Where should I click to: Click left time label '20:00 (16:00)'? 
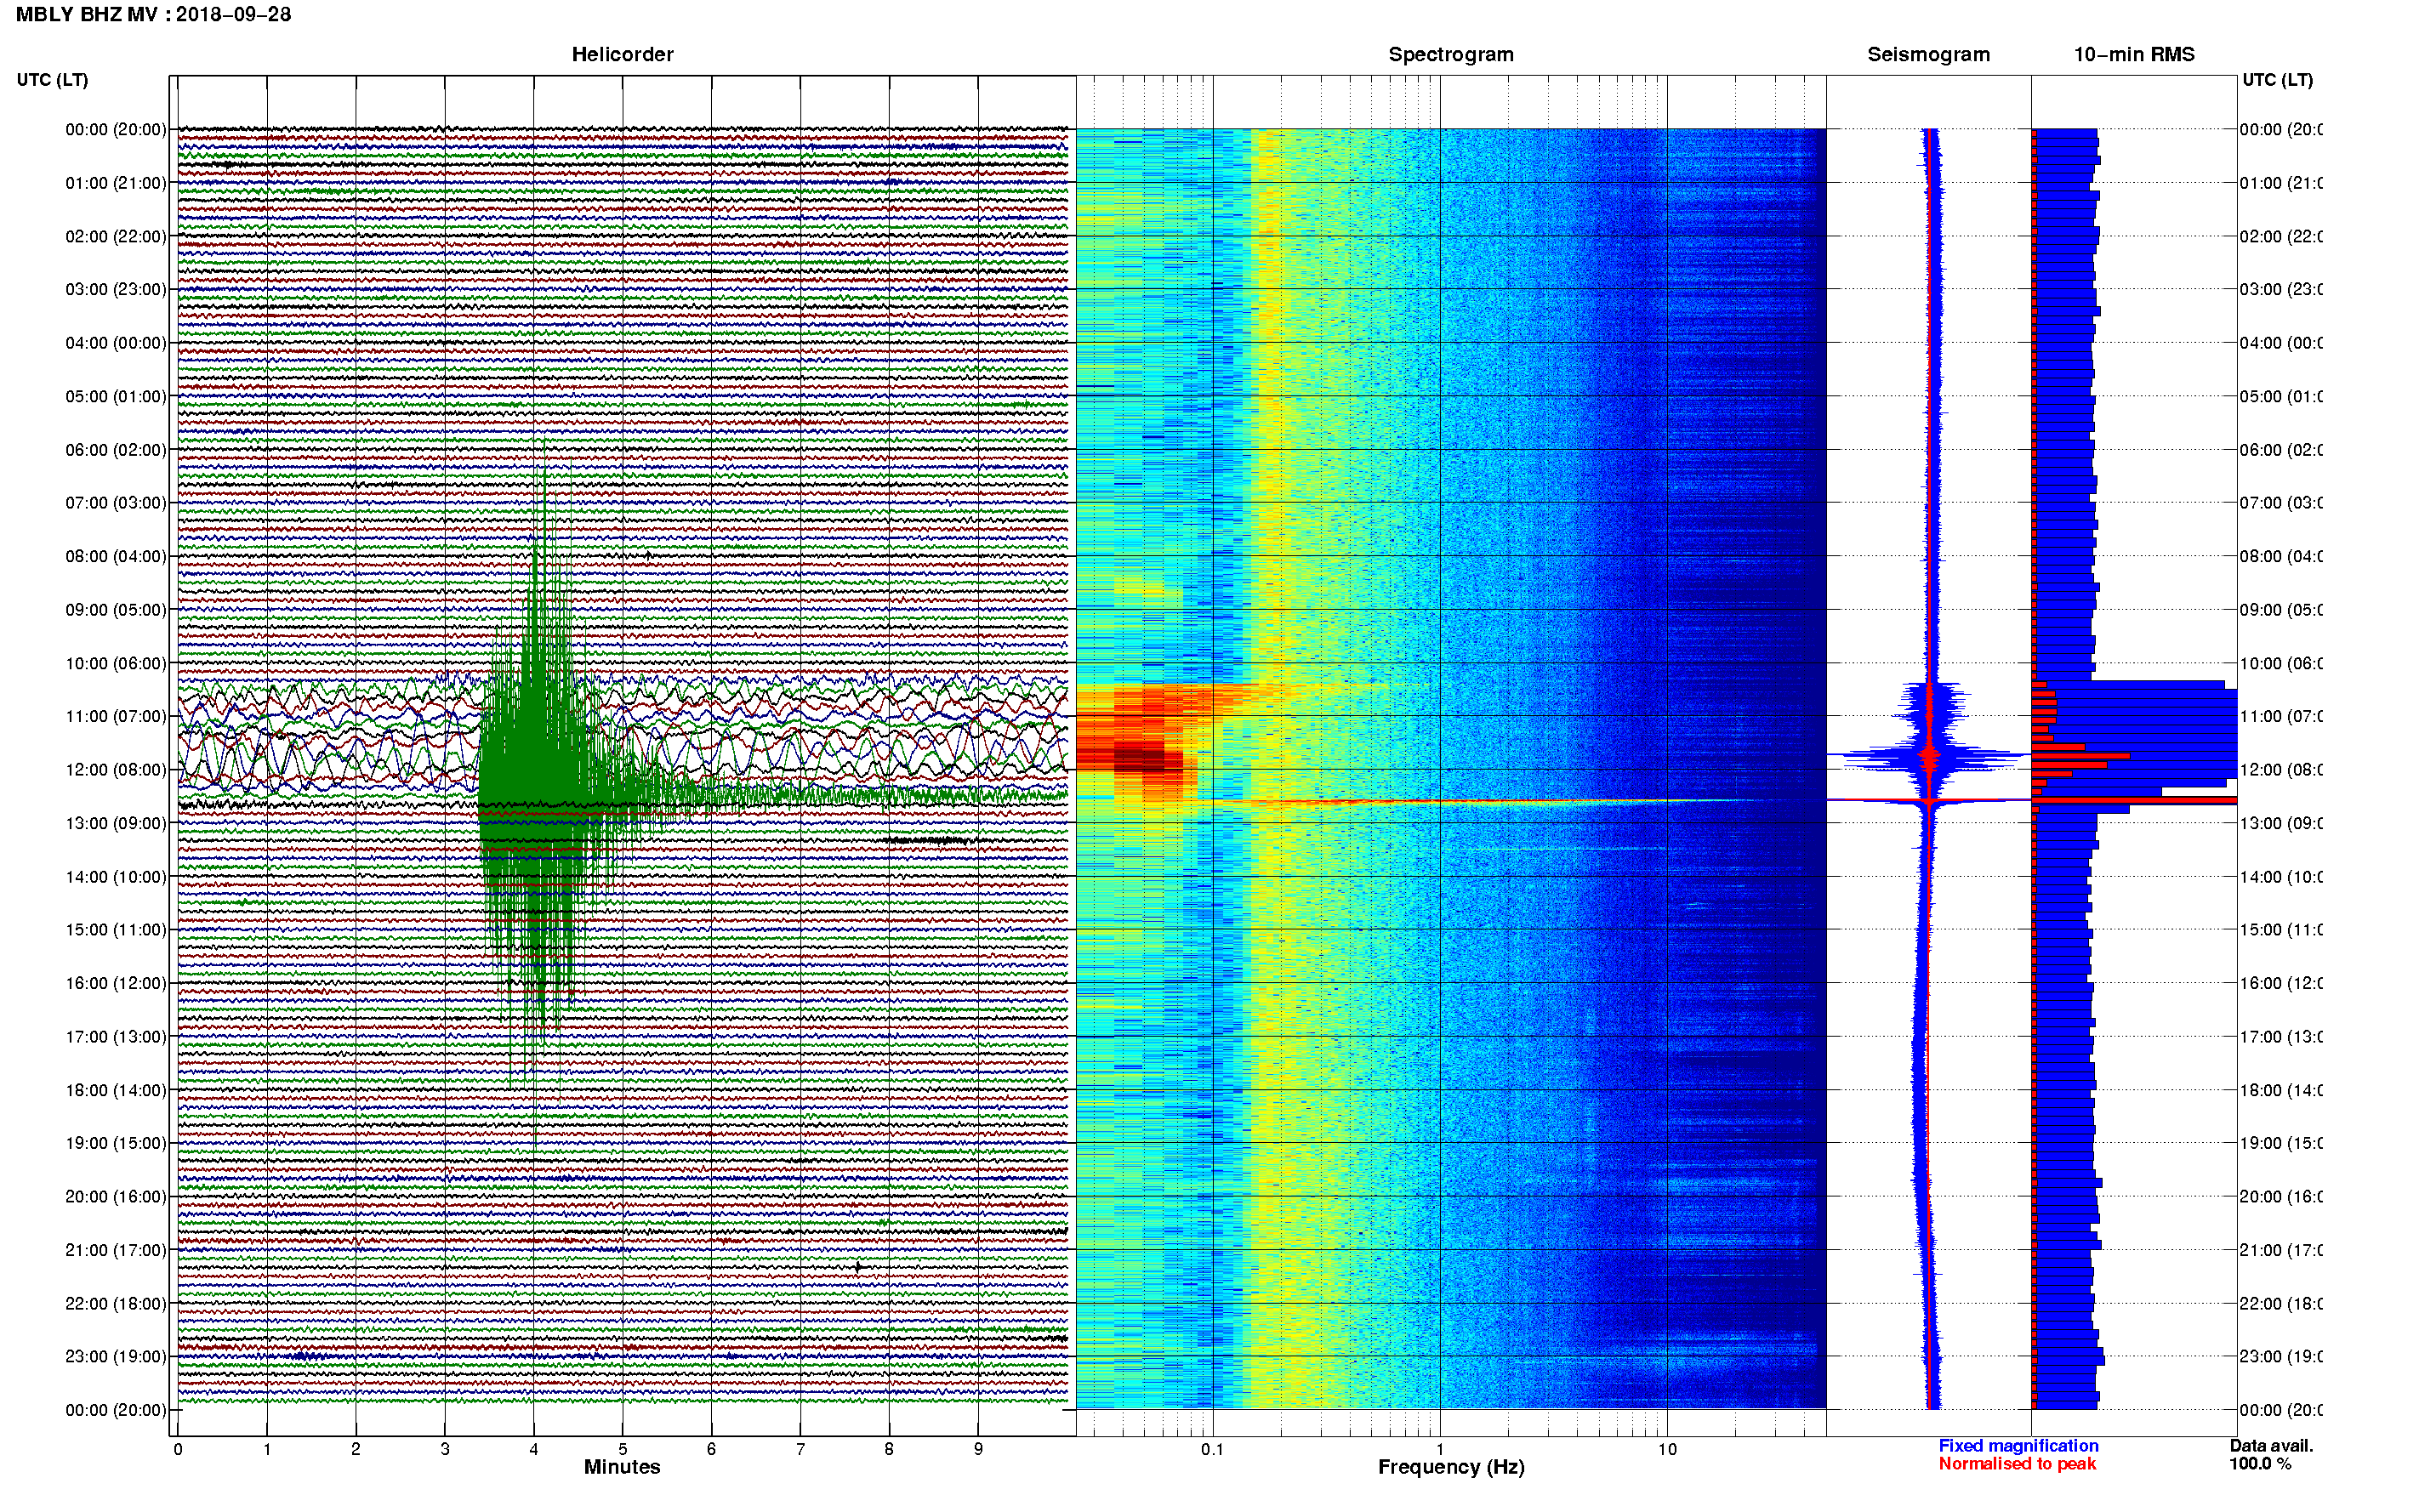tap(116, 1196)
